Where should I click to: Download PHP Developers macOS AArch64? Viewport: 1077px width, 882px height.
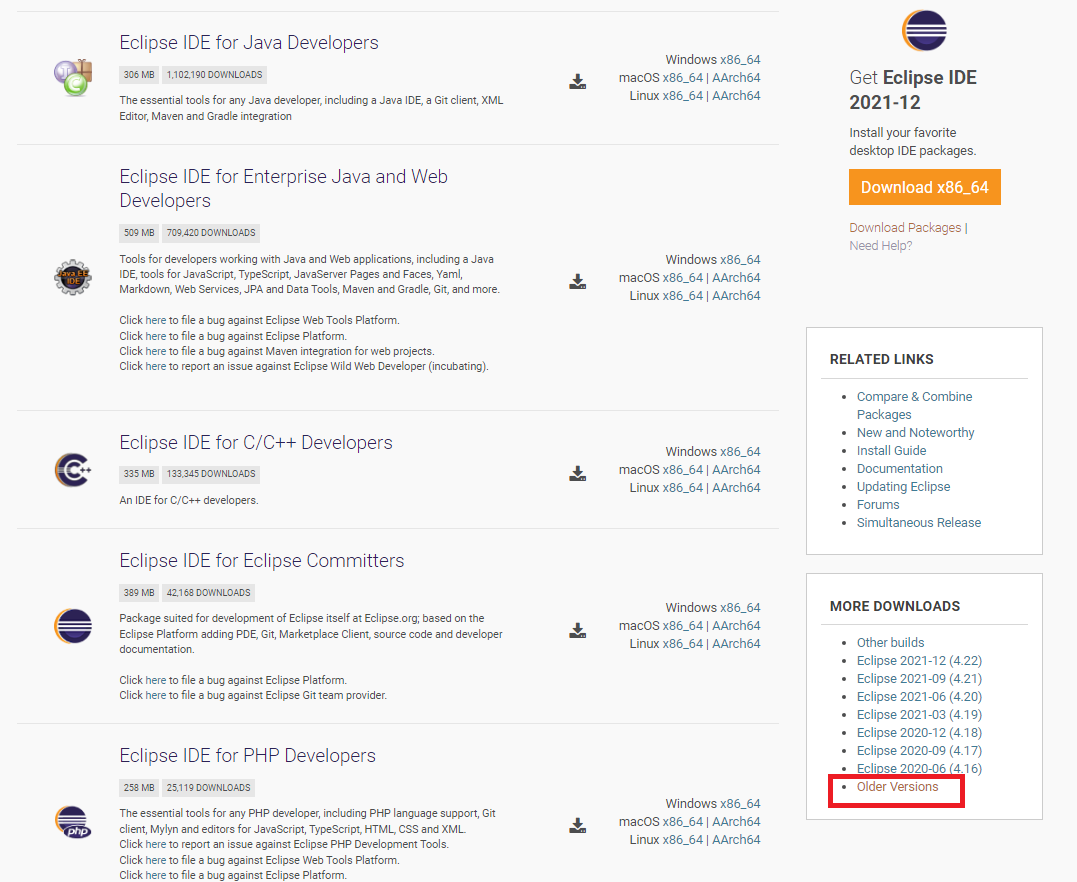coord(736,822)
